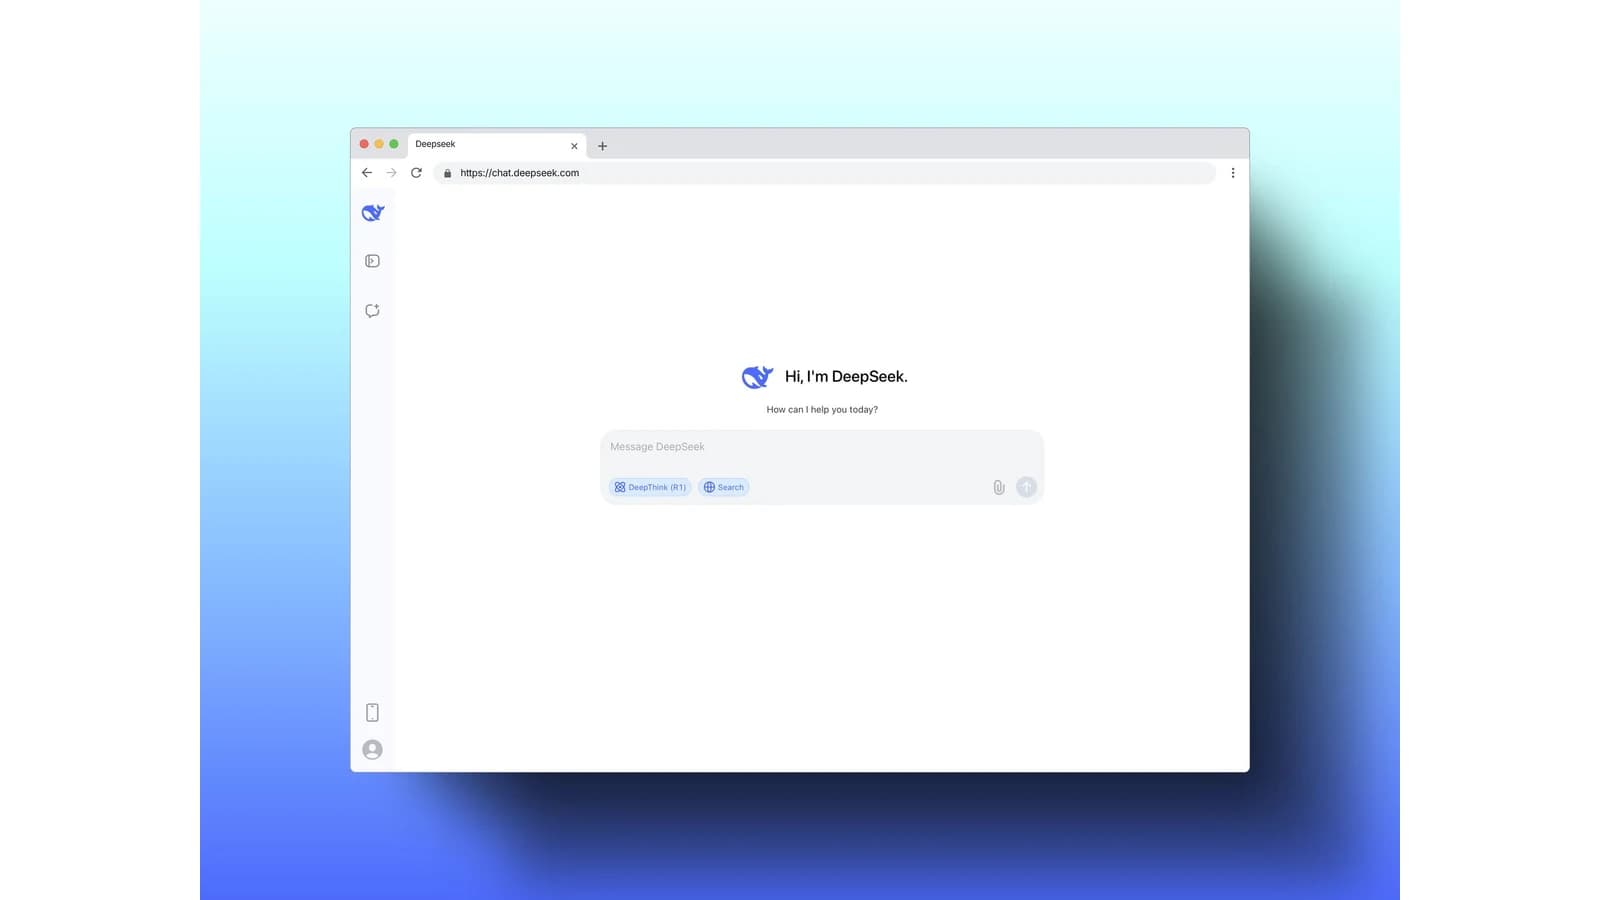Go back with browser back arrow
This screenshot has height=900, width=1600.
click(367, 173)
